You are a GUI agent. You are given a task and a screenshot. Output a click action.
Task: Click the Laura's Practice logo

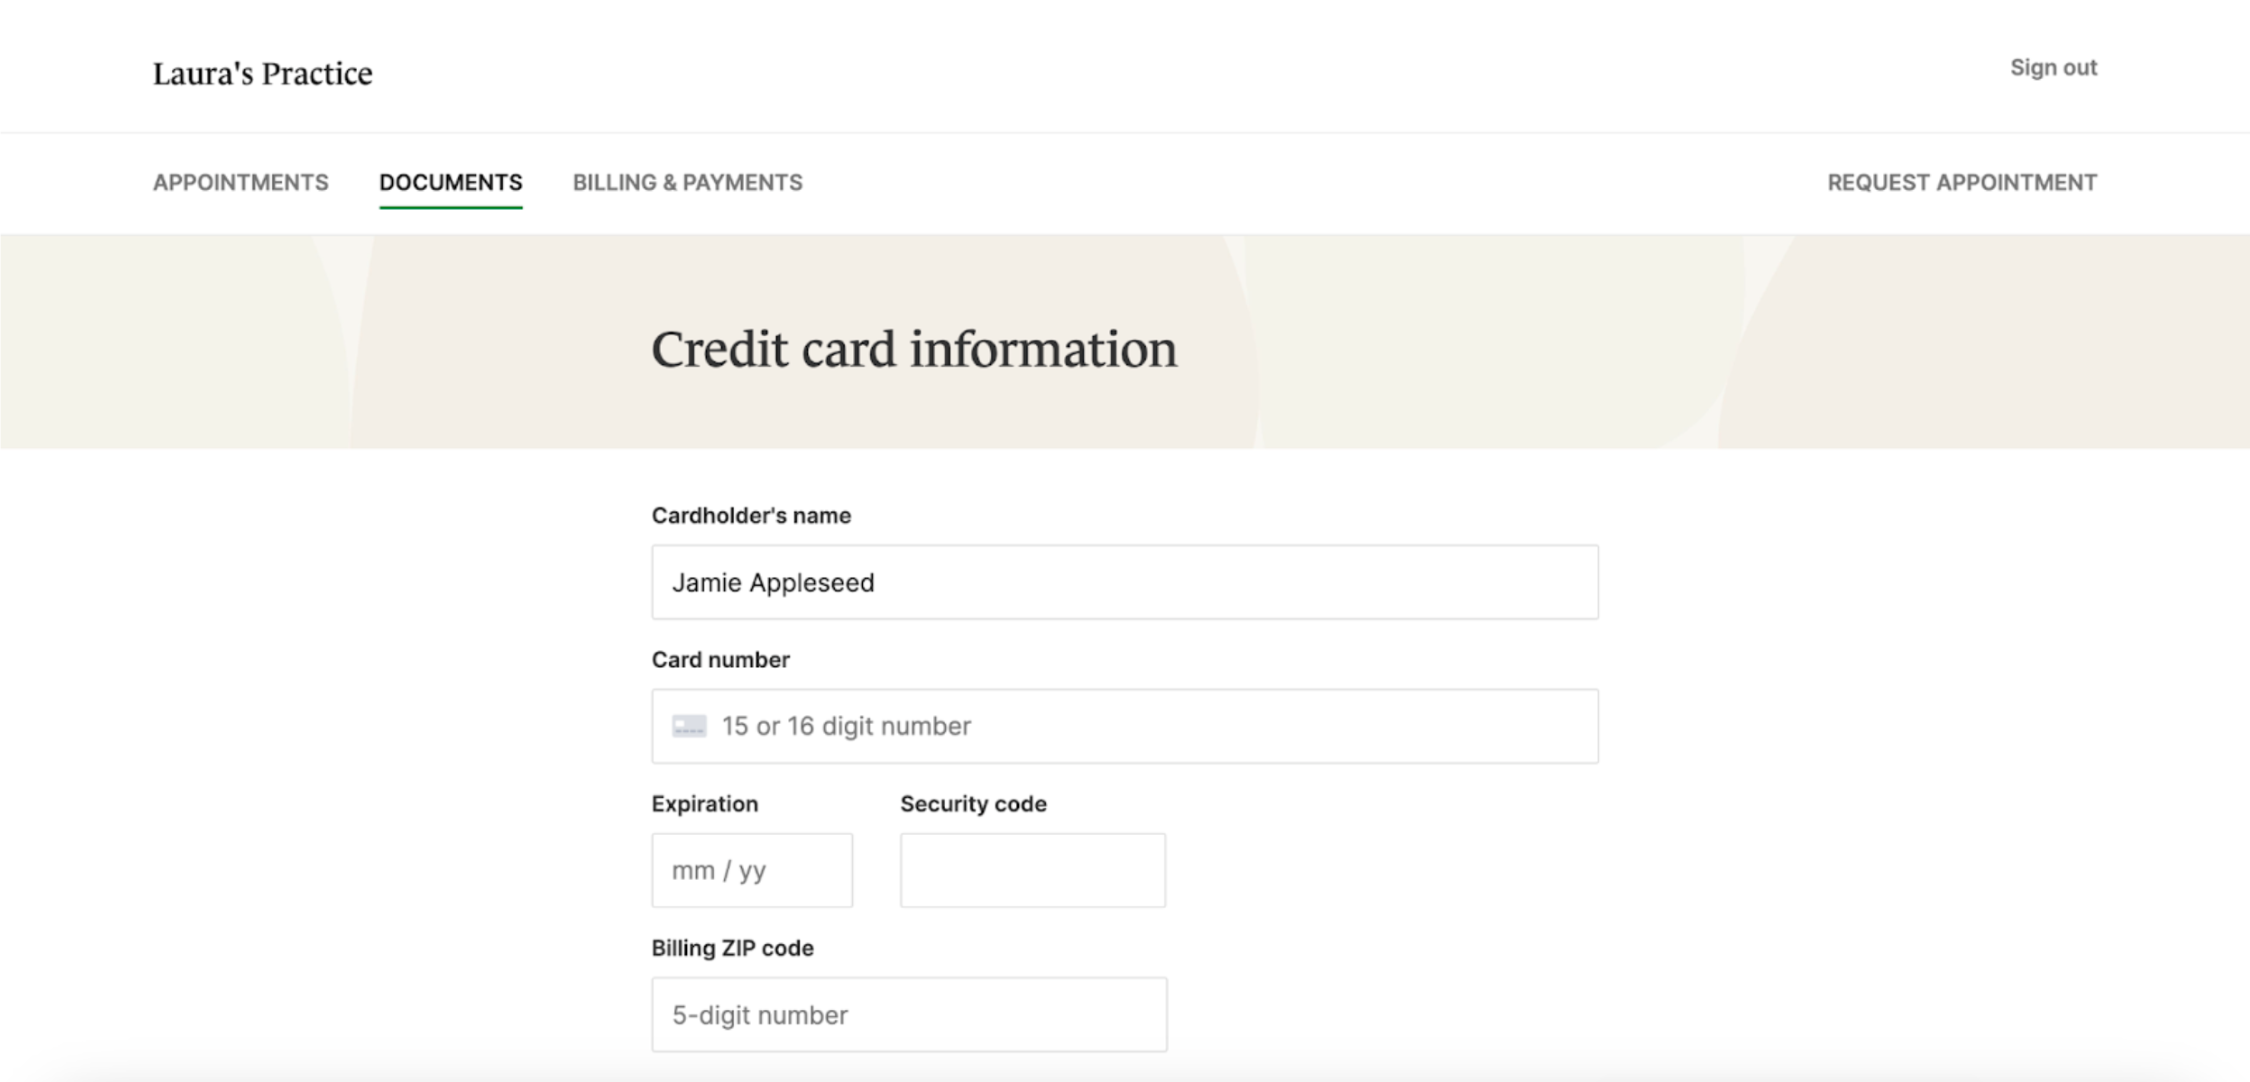(262, 73)
